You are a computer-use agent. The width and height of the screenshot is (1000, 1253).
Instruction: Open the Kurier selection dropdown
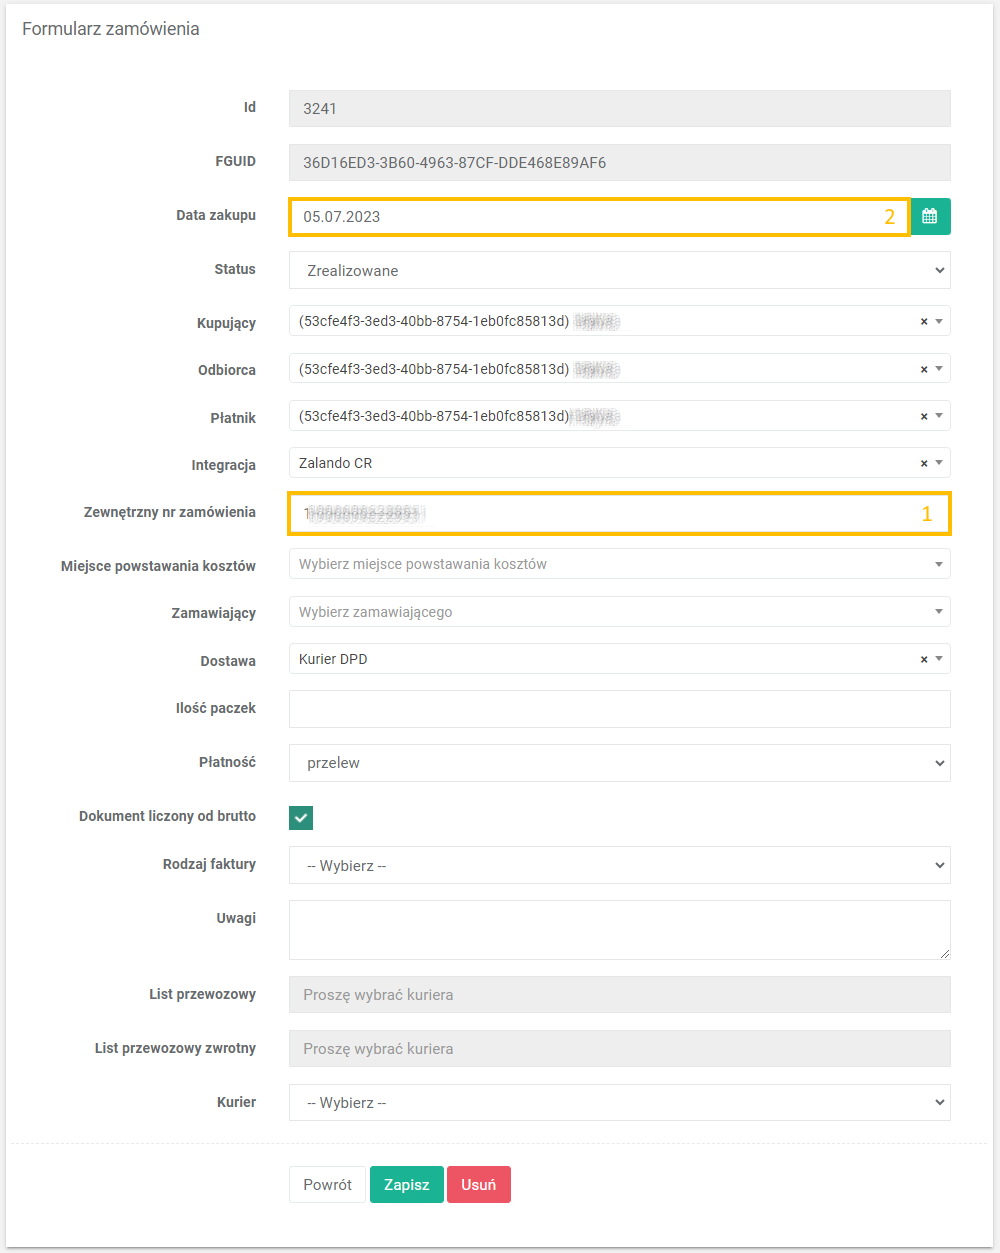[x=619, y=1103]
